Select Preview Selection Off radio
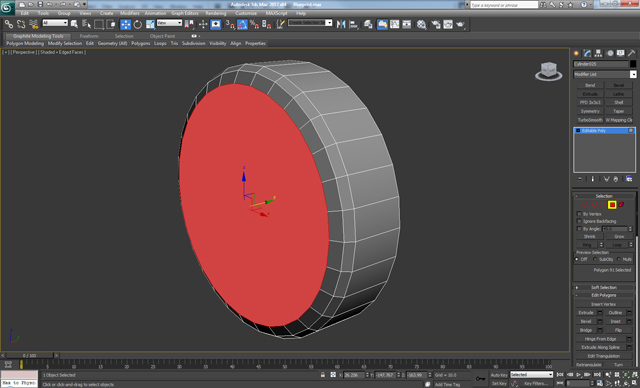 coord(577,259)
